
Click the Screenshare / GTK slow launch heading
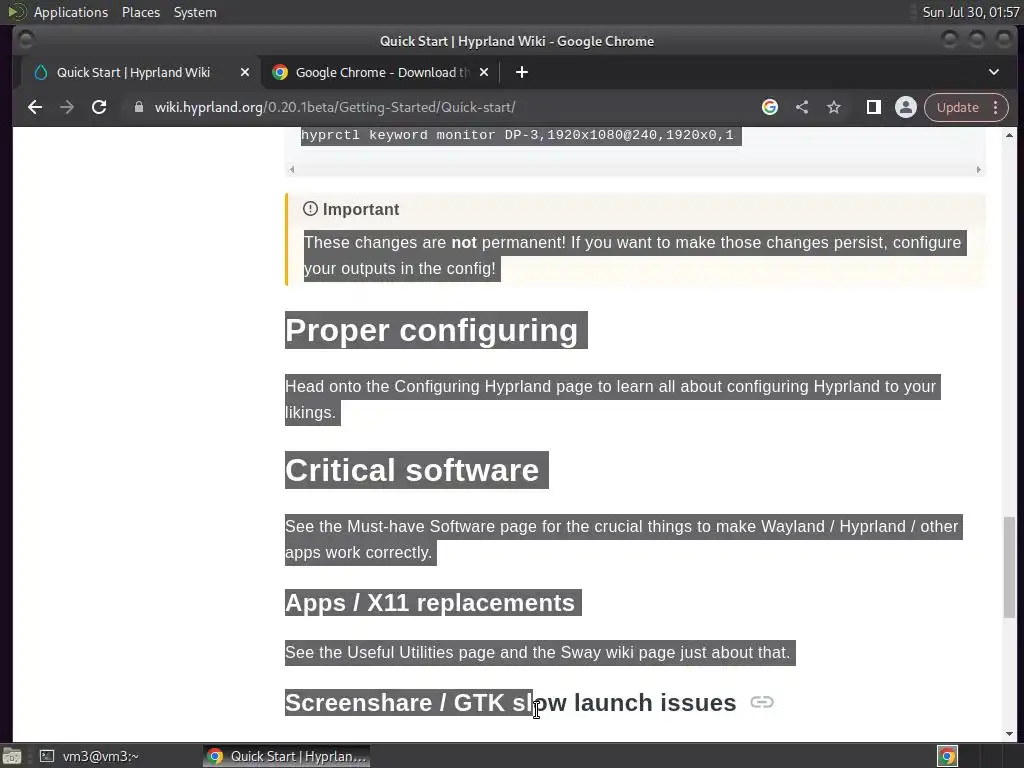pos(511,703)
